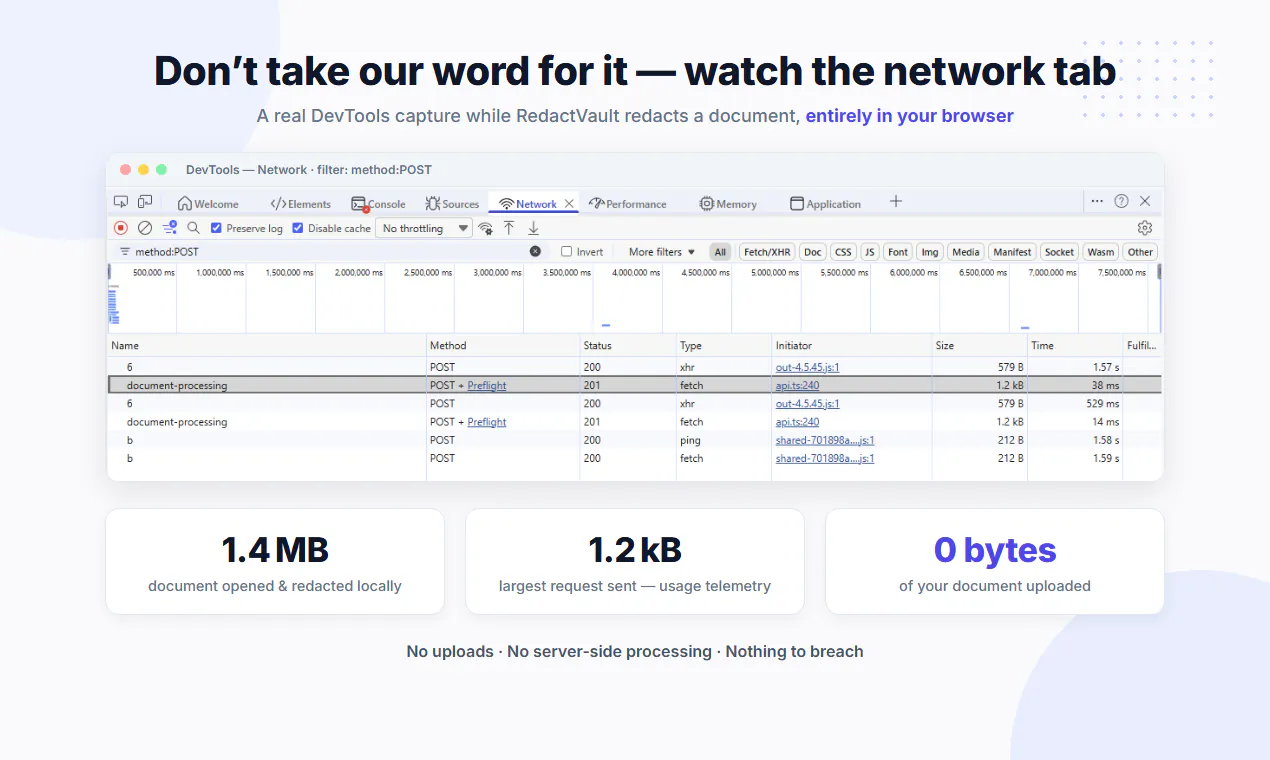
Task: Click the import HAR upload arrow
Action: click(509, 228)
